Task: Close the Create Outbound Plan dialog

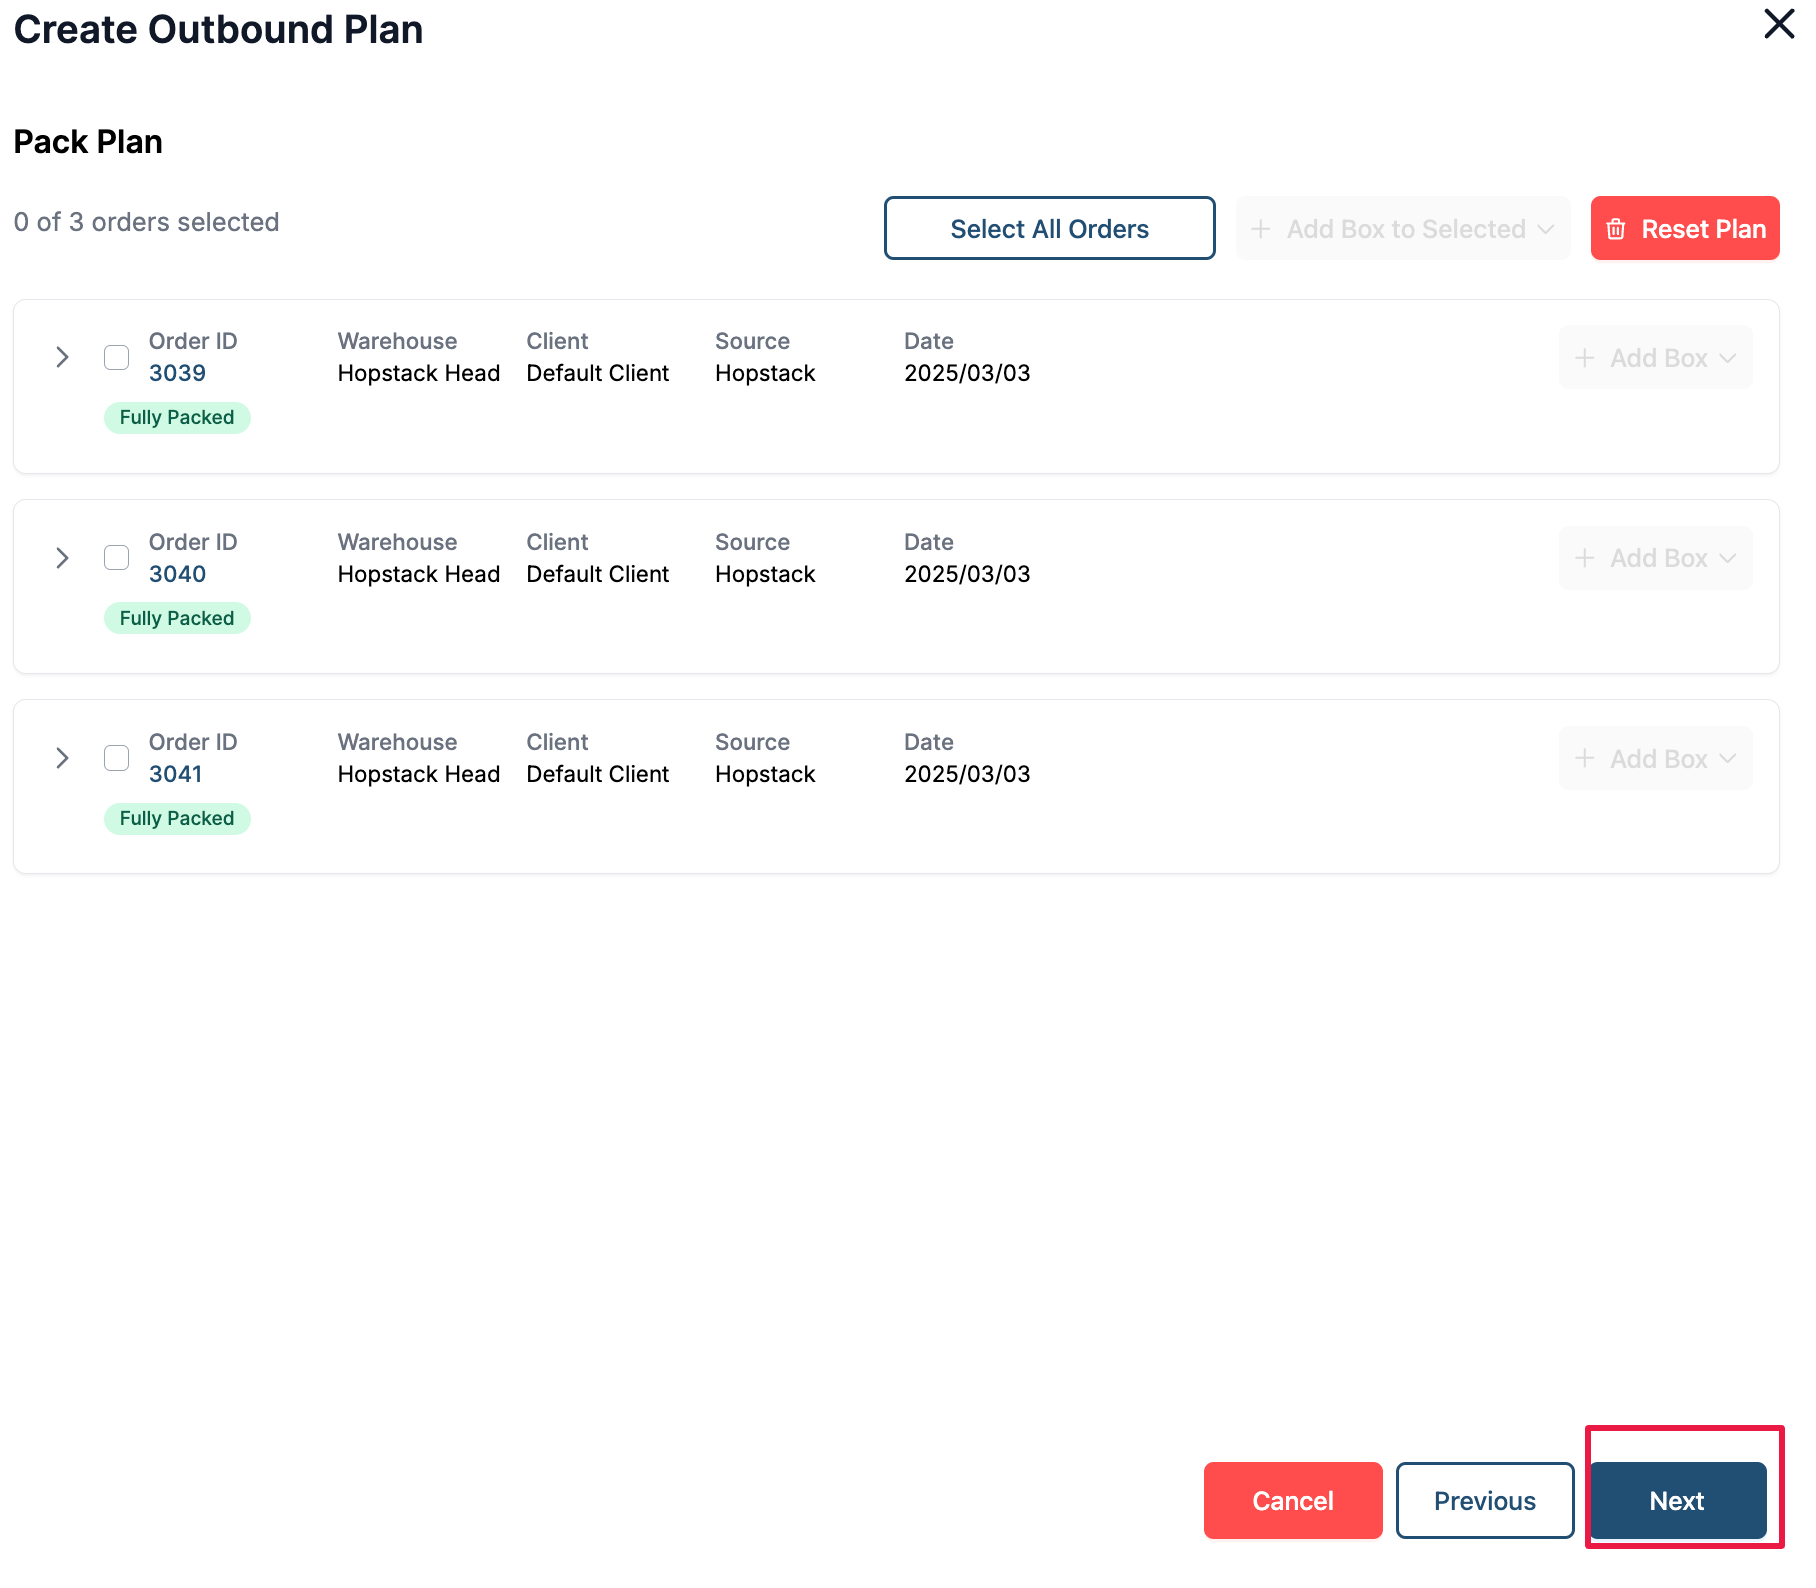Action: coord(1778,24)
